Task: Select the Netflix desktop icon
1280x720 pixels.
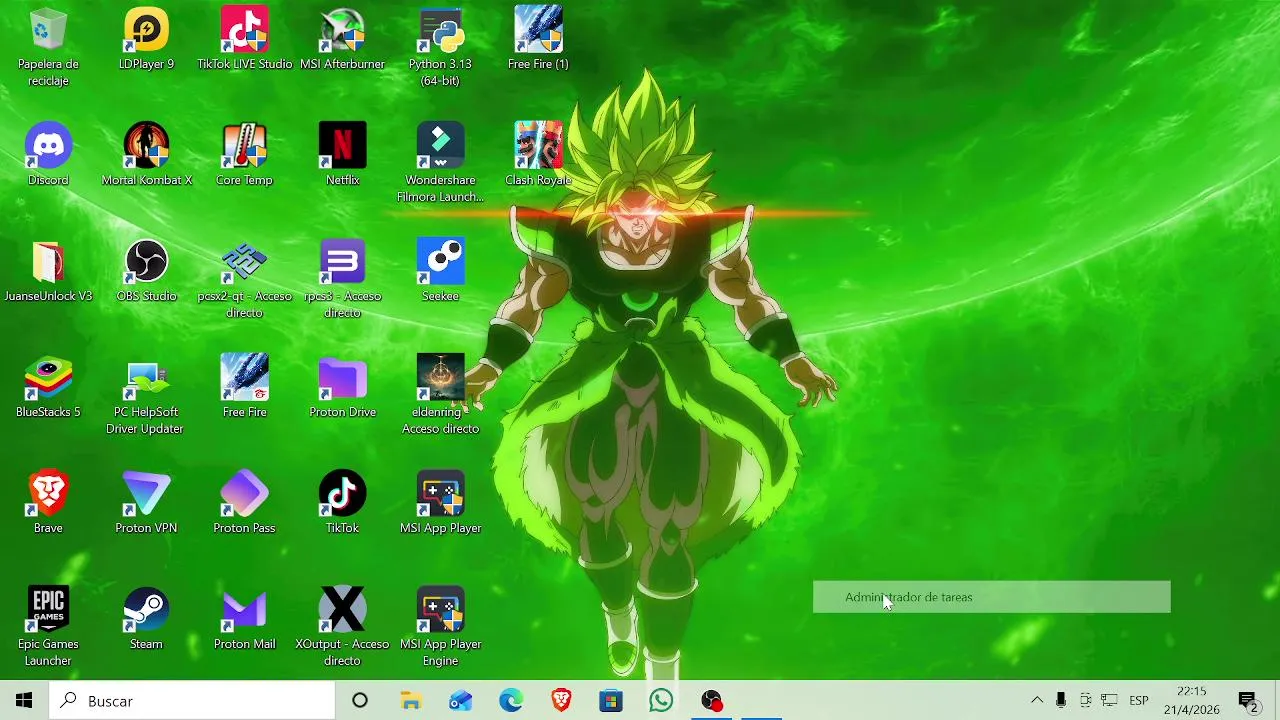Action: tap(342, 155)
